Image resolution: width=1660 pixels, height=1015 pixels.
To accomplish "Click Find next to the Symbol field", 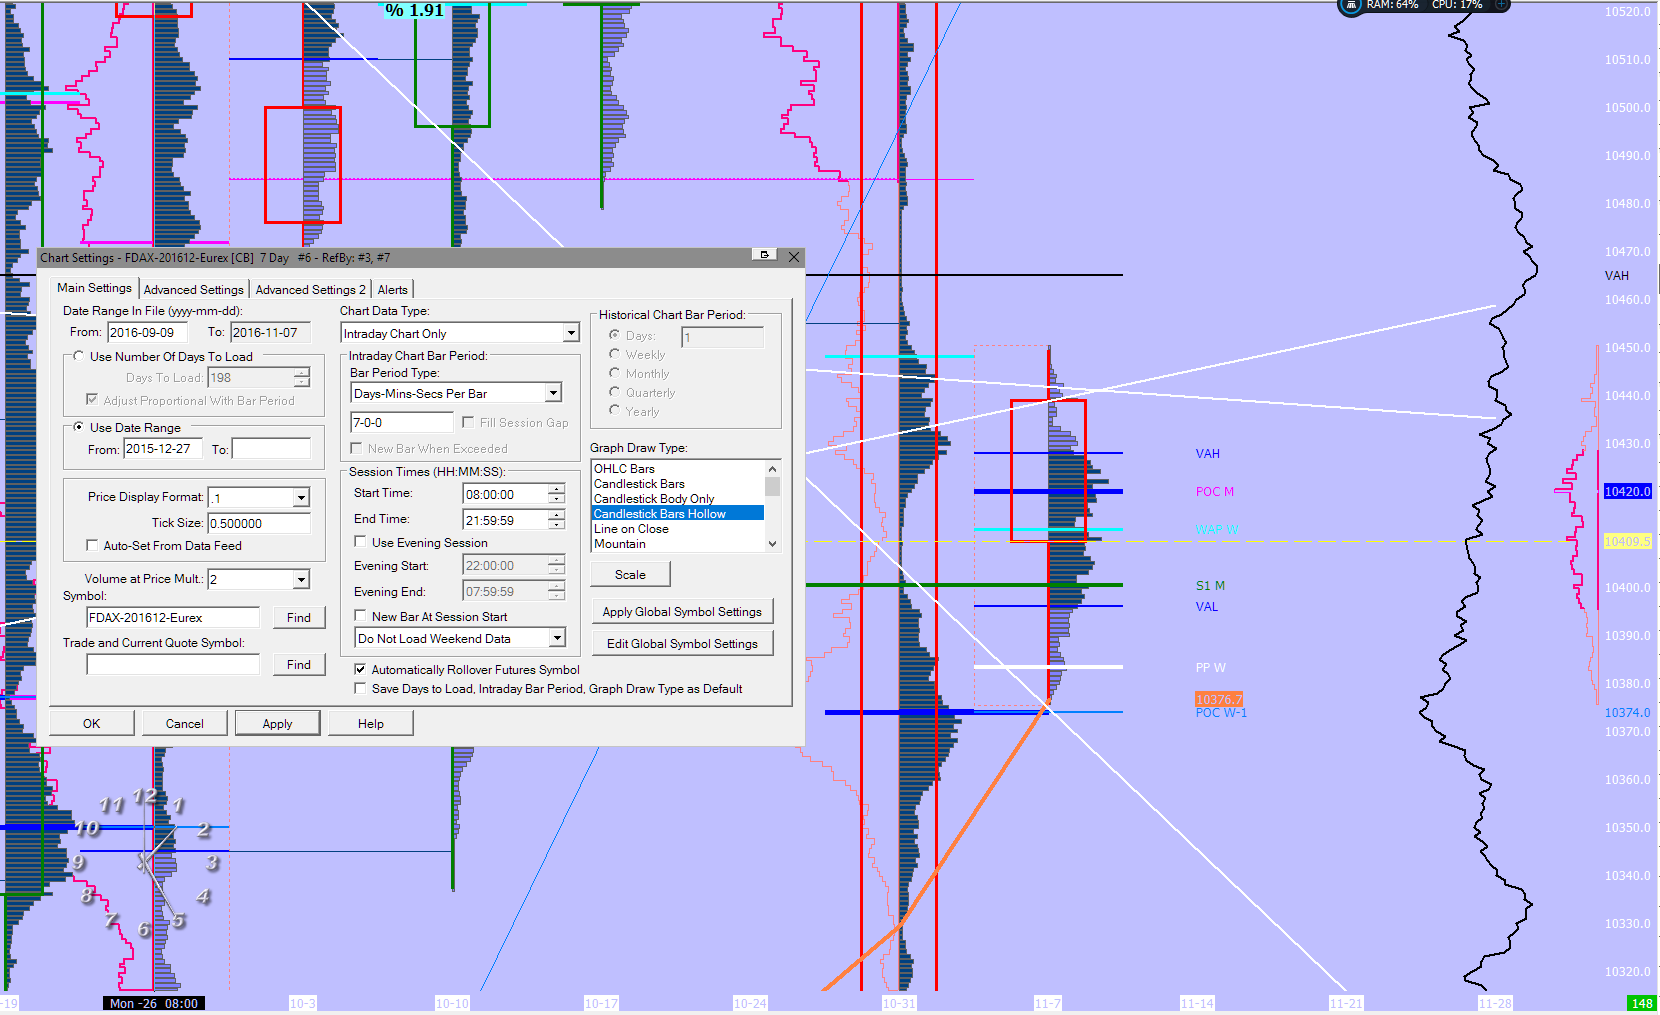I will [298, 618].
